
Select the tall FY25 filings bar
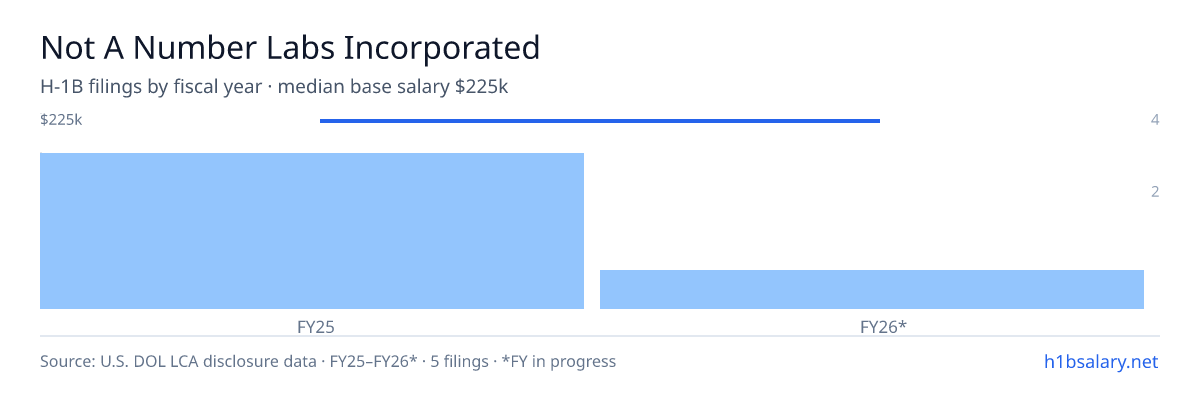pyautogui.click(x=312, y=231)
